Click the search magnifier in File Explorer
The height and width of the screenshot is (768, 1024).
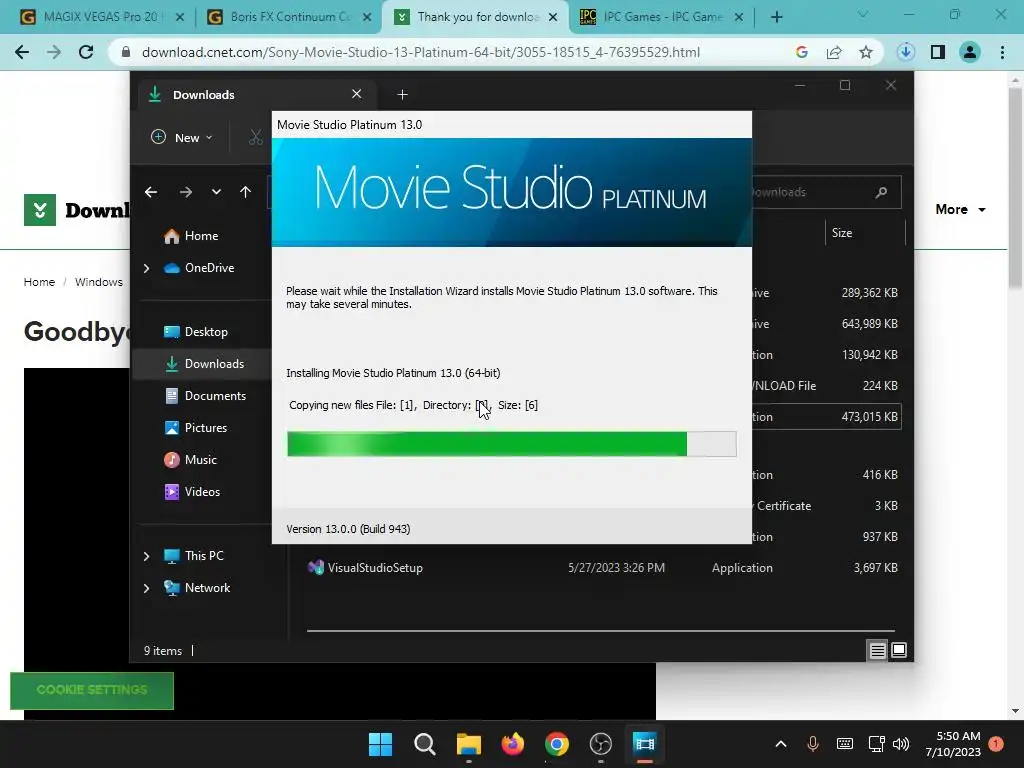[x=881, y=192]
